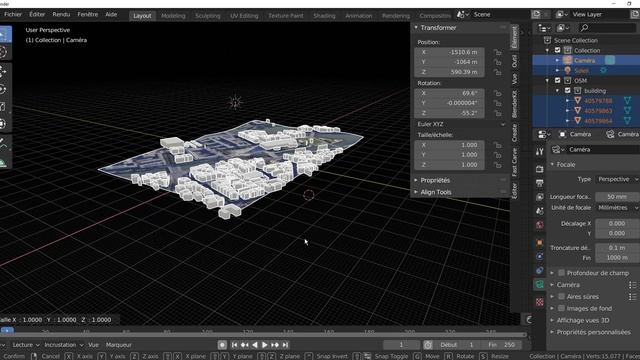Switch to the Shading workspace tab
Screen dimensions: 640x360
tap(324, 16)
